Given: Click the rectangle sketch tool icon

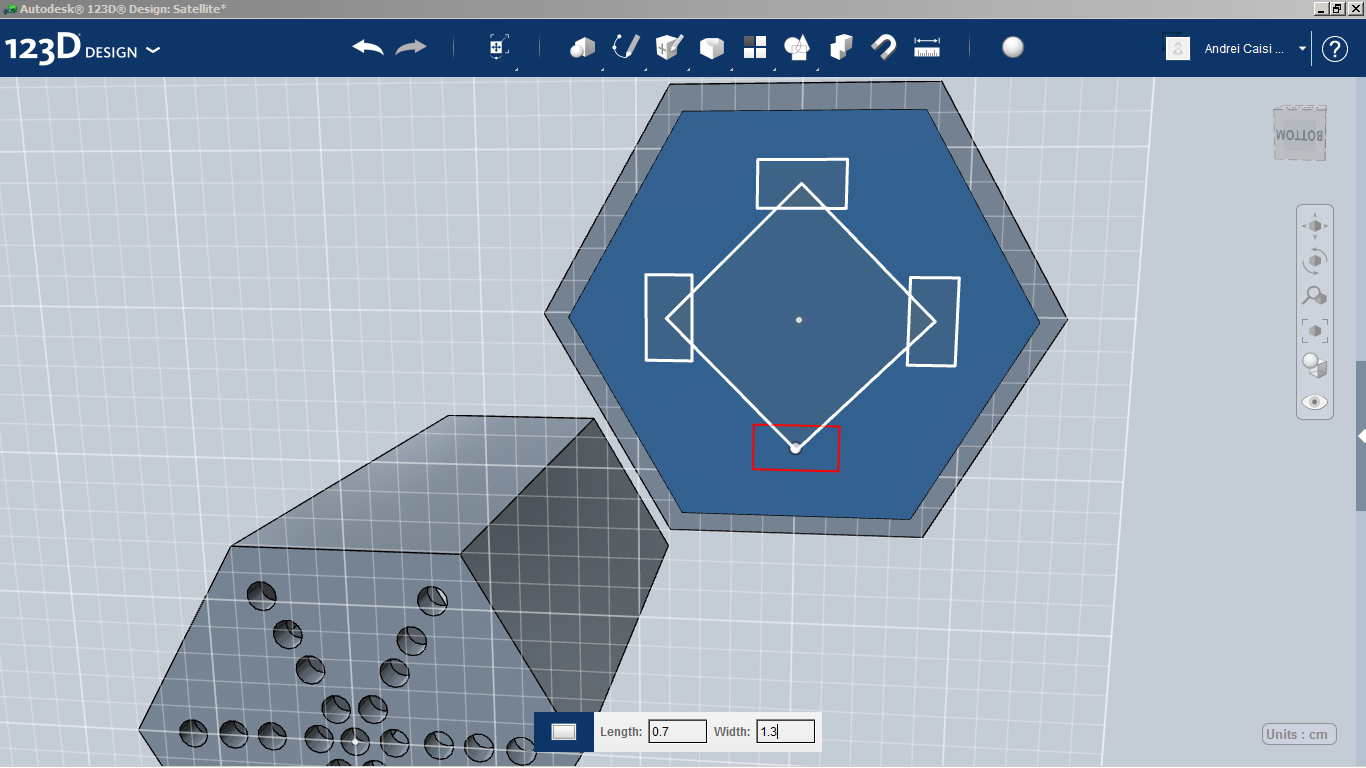Looking at the screenshot, I should 564,732.
